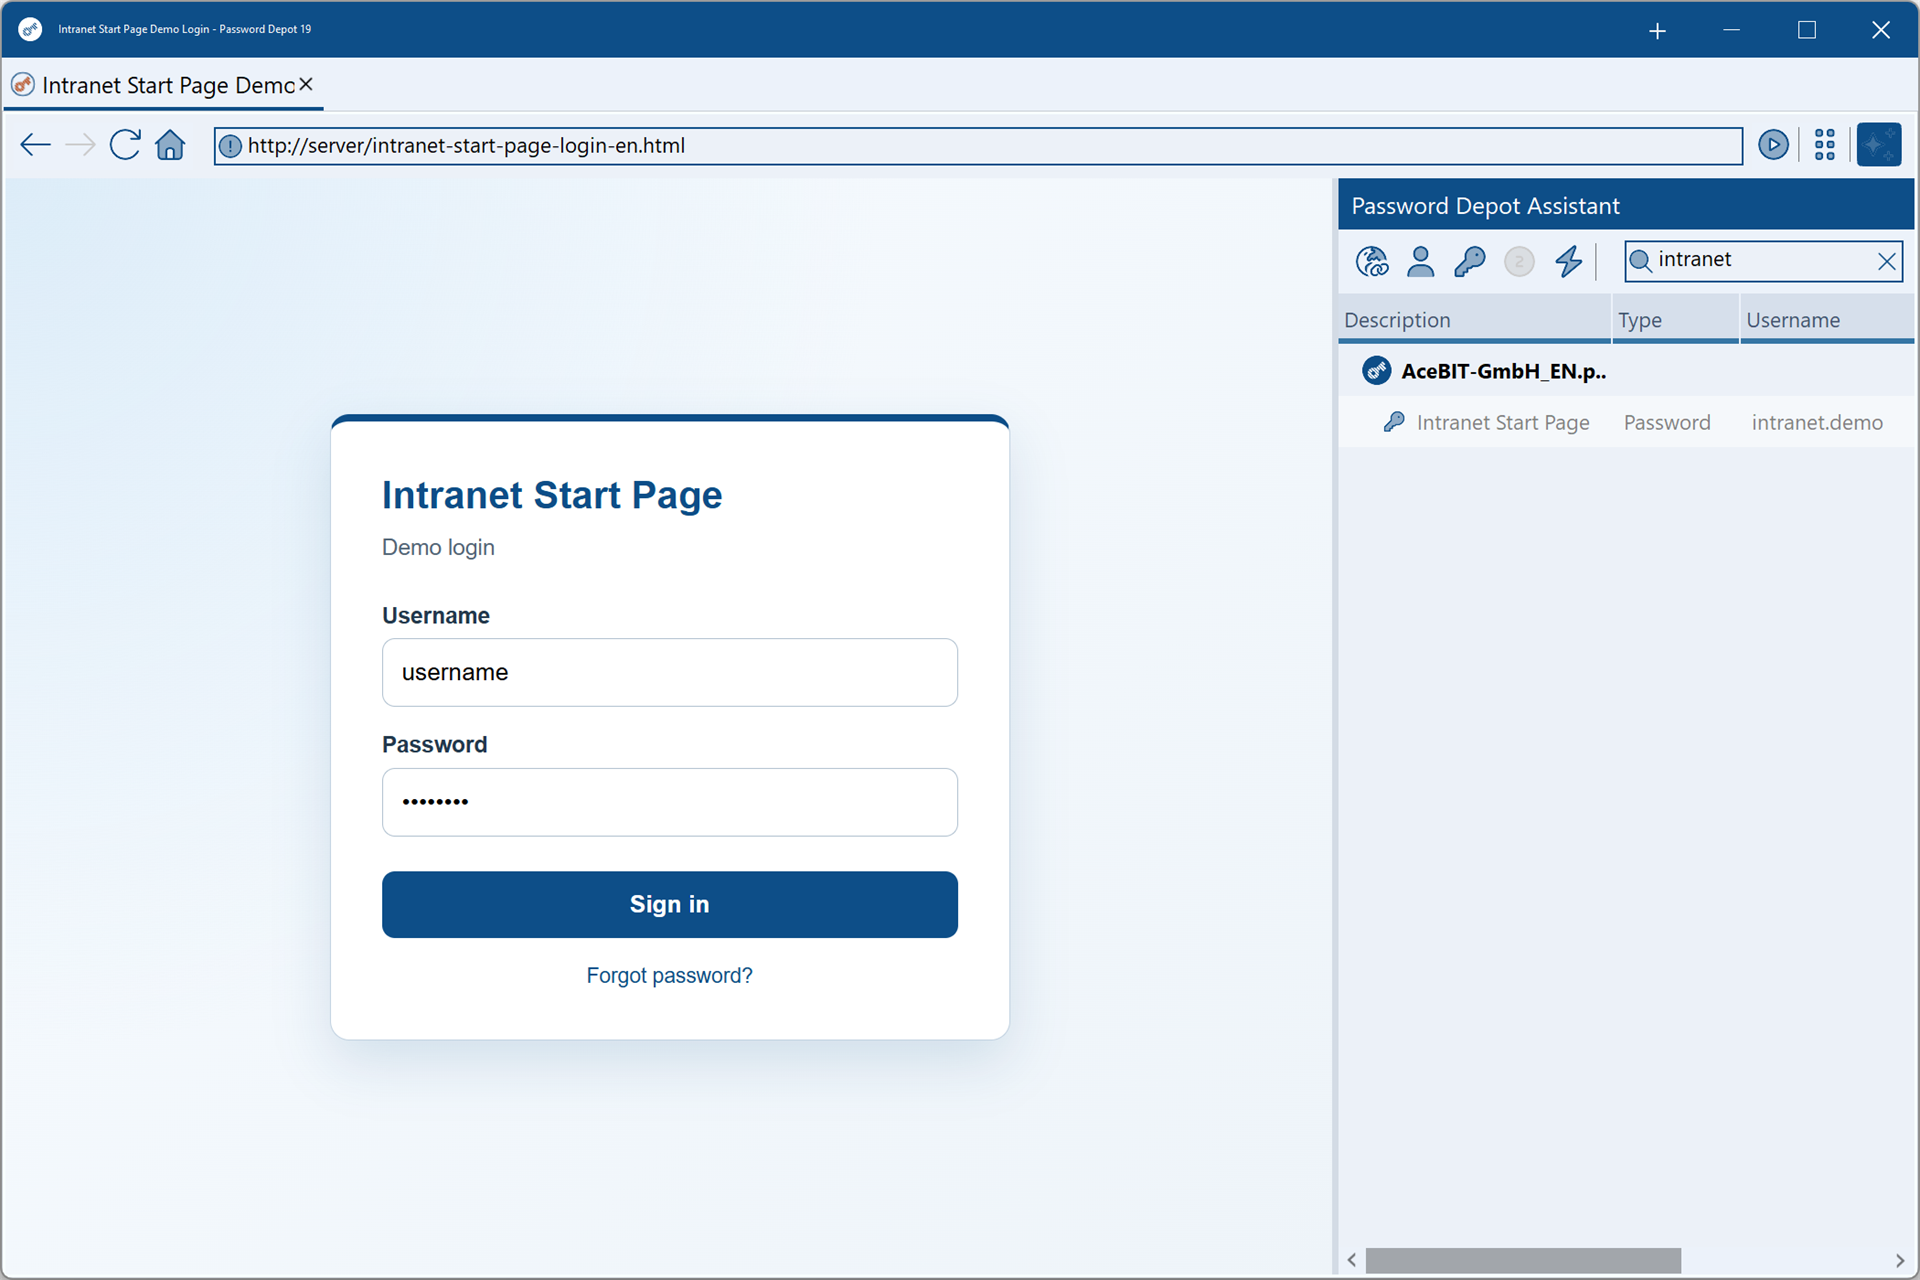
Task: Reload the current web page
Action: coord(125,145)
